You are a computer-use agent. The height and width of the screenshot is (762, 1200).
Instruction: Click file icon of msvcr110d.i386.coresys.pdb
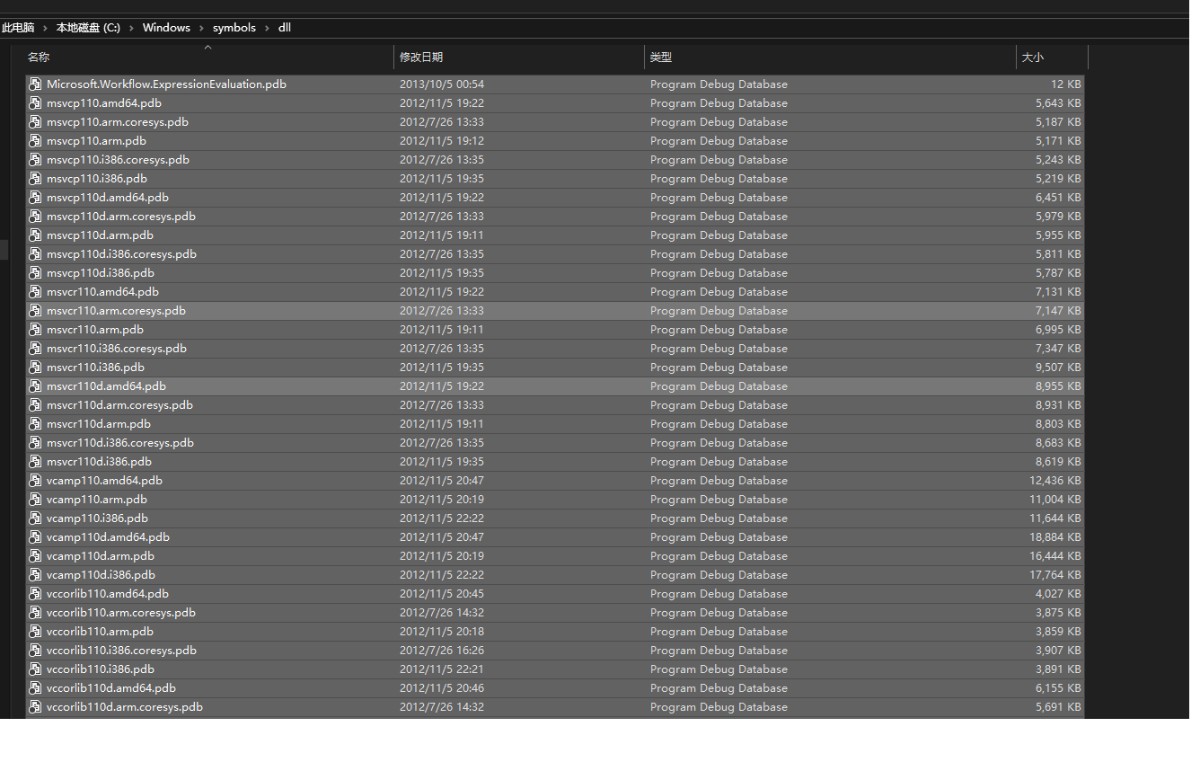(x=35, y=443)
